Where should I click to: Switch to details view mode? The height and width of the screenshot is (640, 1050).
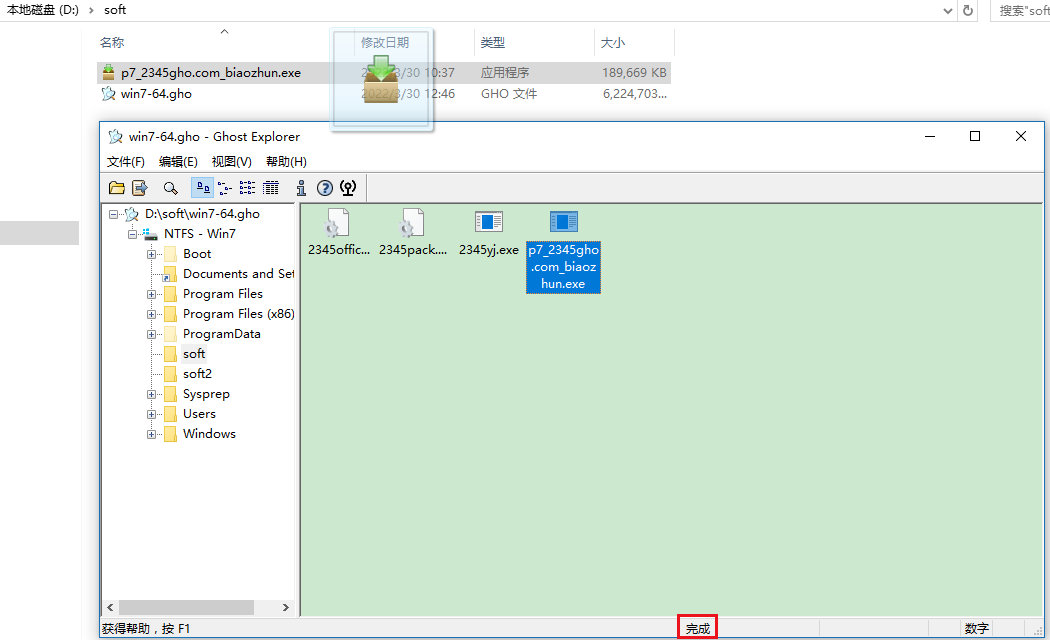click(271, 187)
